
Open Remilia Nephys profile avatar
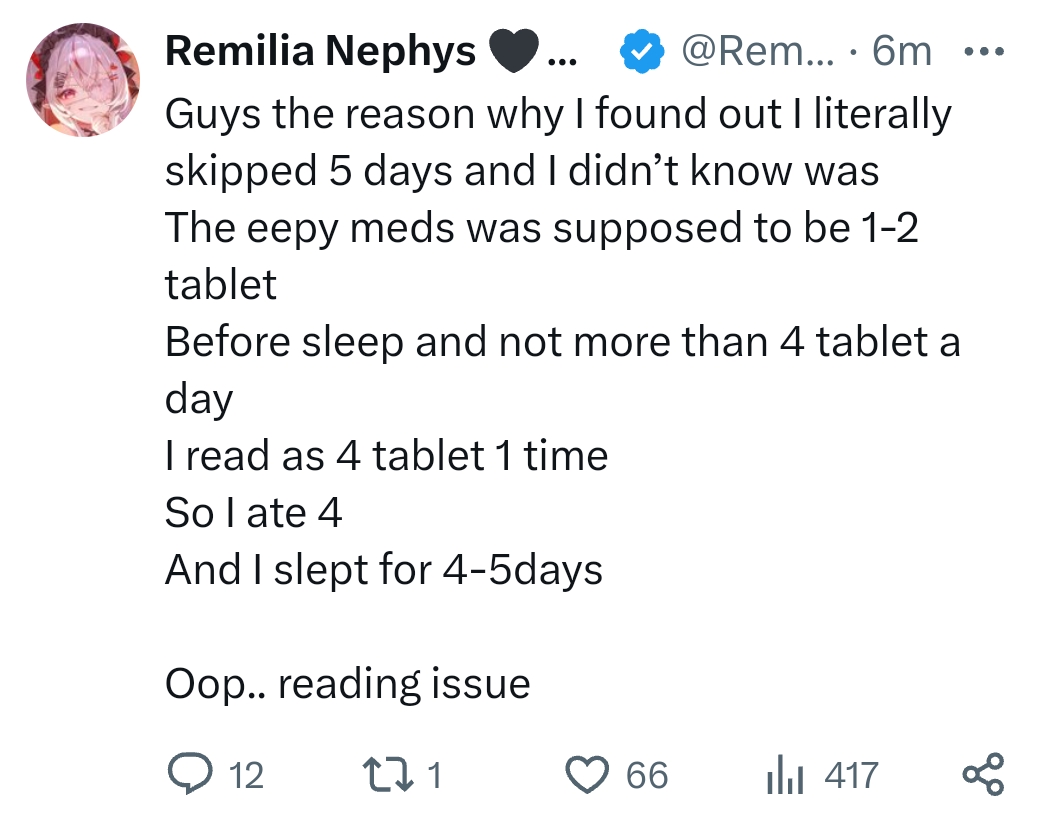[83, 80]
